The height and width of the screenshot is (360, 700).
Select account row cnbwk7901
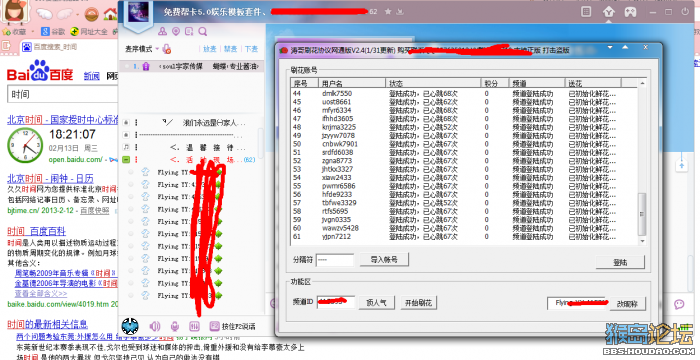click(464, 144)
